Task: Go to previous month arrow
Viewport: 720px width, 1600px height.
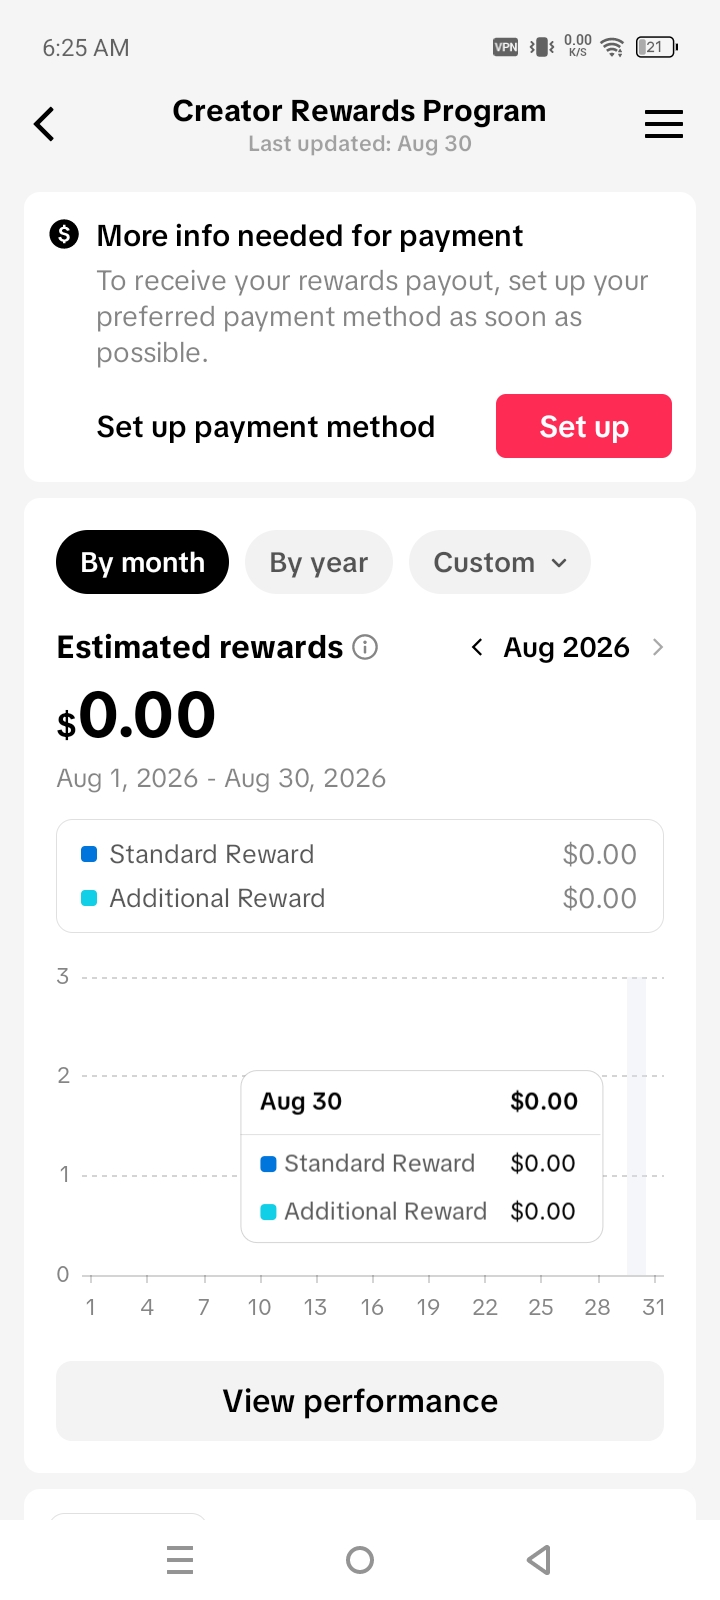Action: pos(477,647)
